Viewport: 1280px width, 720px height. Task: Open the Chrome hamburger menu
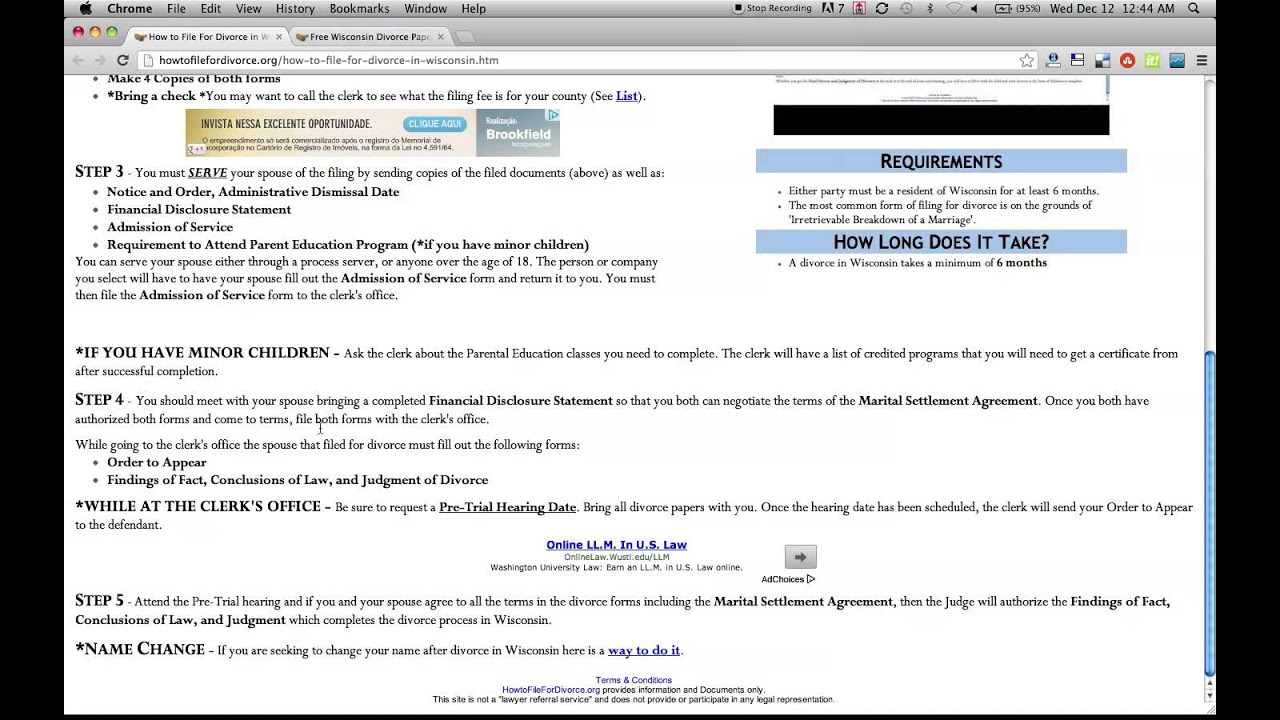tap(1202, 60)
